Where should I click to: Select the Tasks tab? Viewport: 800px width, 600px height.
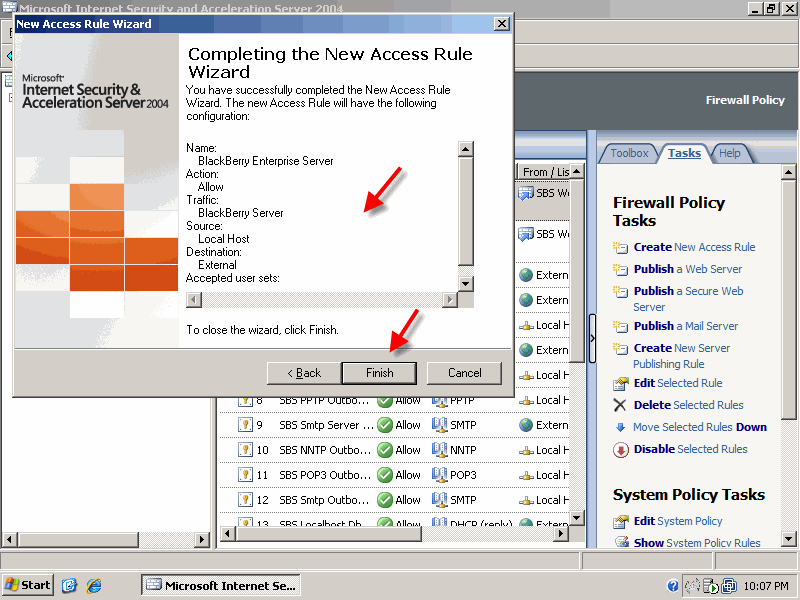pyautogui.click(x=684, y=153)
